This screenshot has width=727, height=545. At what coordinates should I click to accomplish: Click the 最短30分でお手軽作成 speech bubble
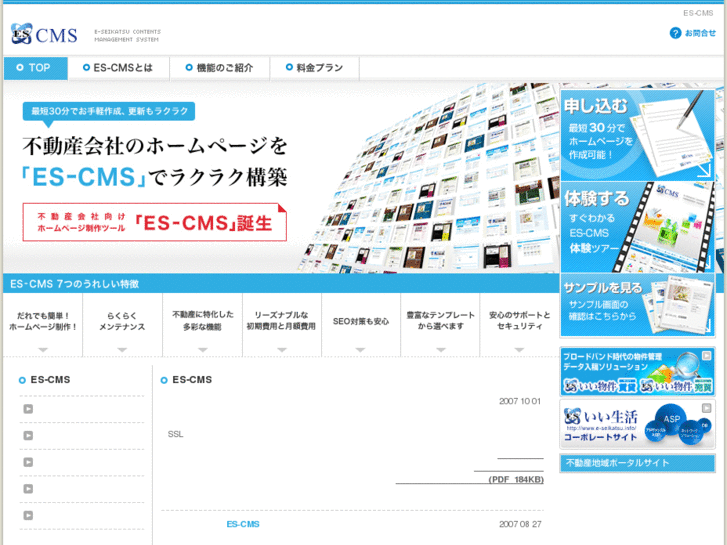(x=109, y=112)
